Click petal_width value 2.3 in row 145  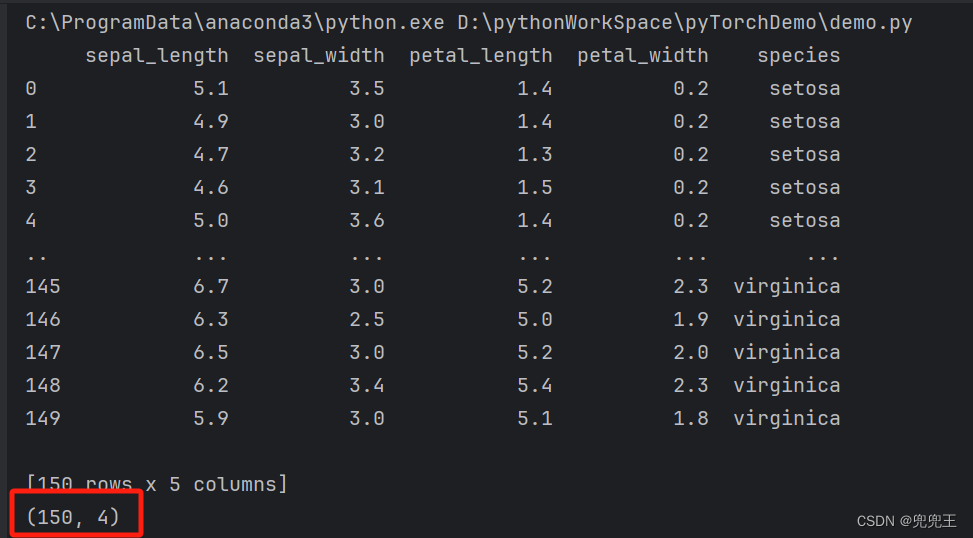[691, 287]
